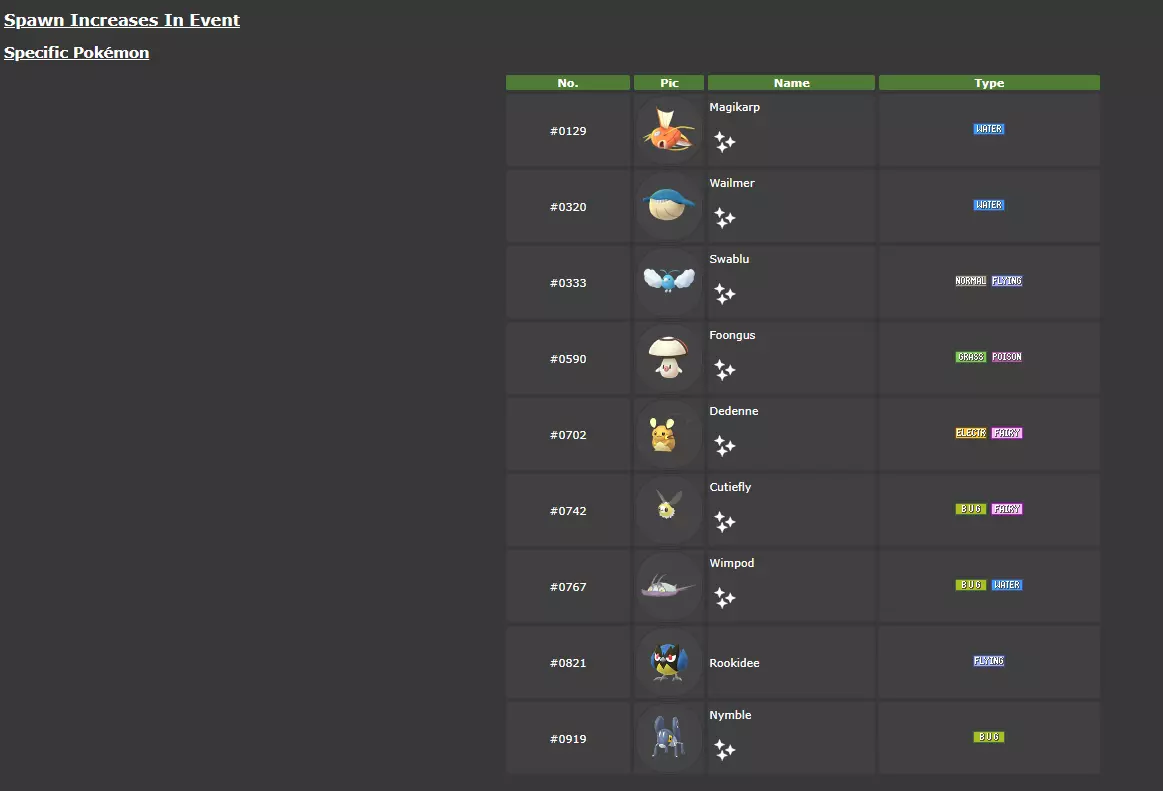Open the Rookidee sprite picture

669,663
